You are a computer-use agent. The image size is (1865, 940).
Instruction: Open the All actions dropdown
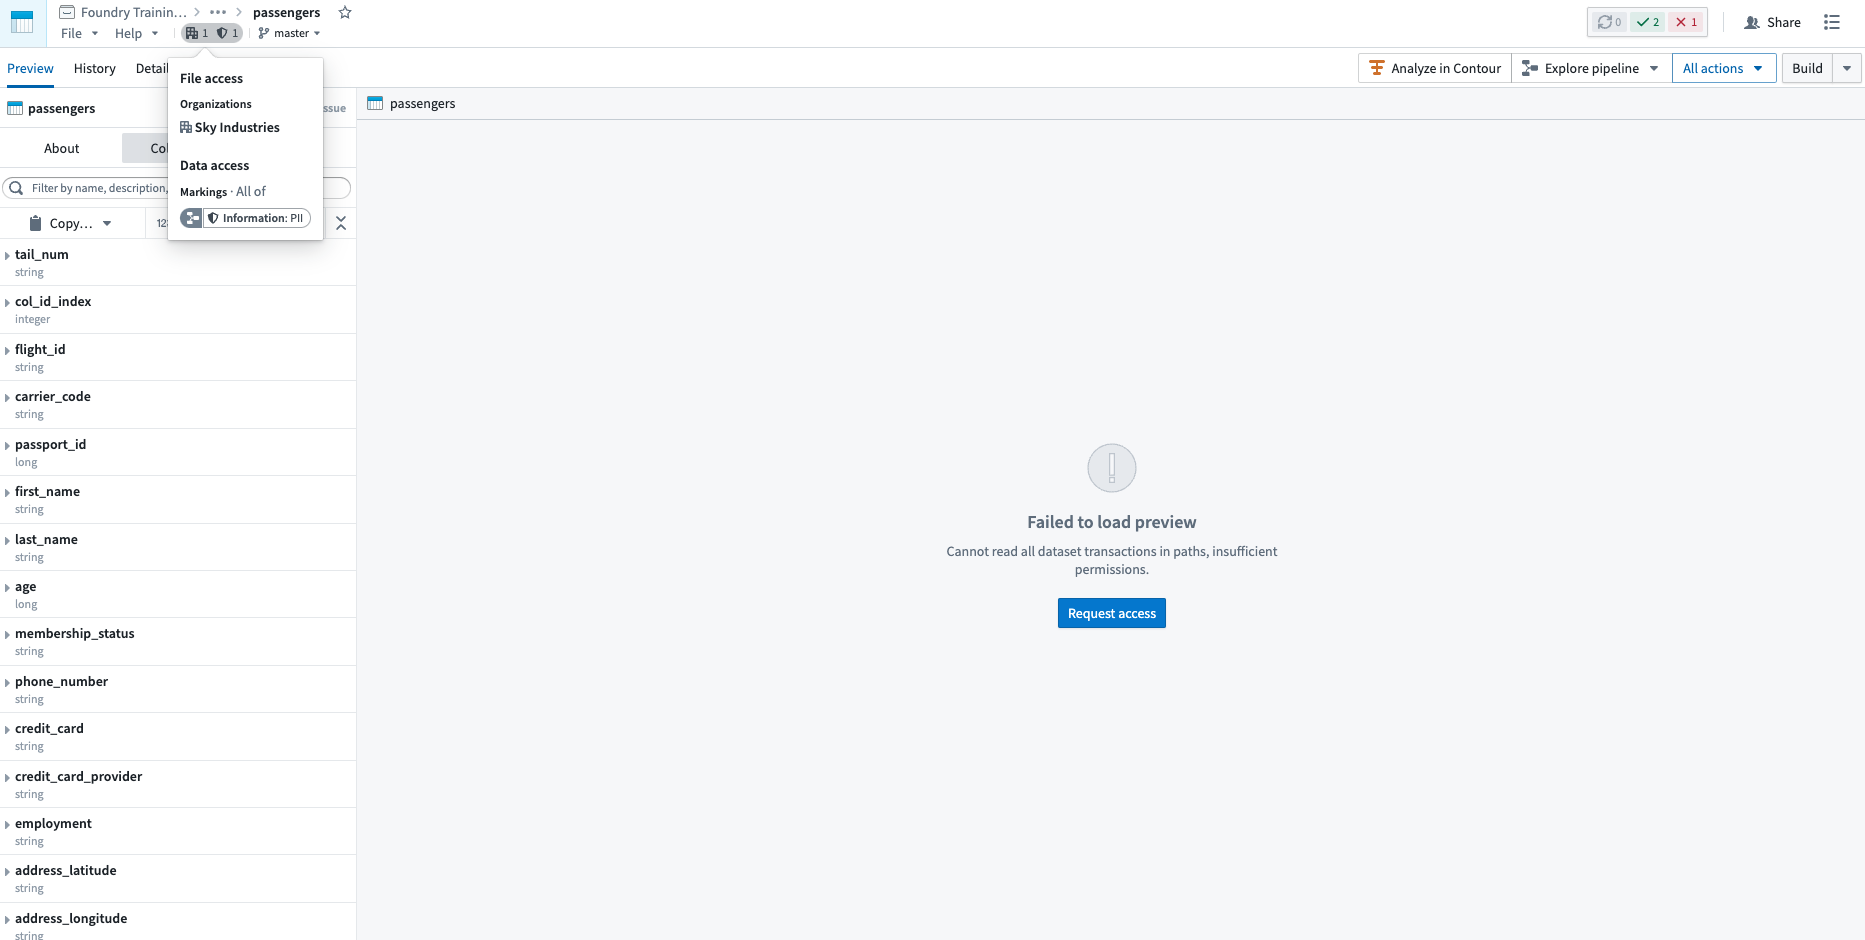click(x=1724, y=68)
